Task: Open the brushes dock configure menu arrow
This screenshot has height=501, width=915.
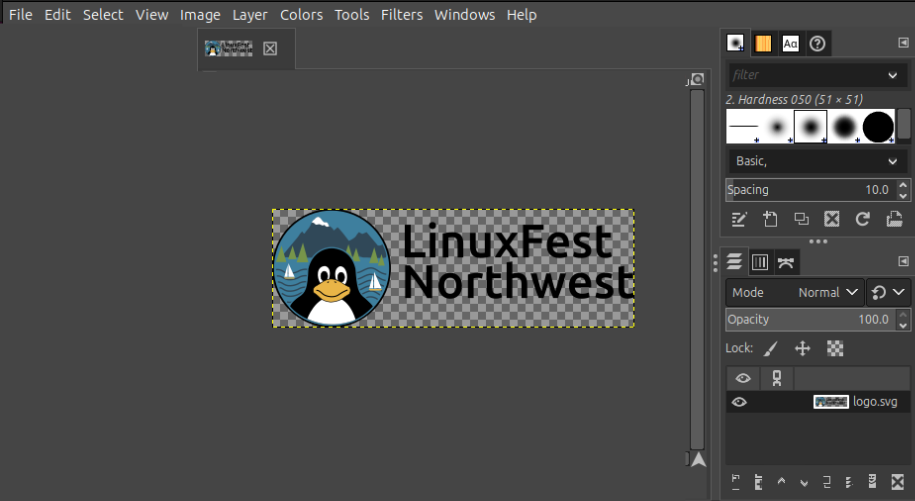Action: (903, 43)
